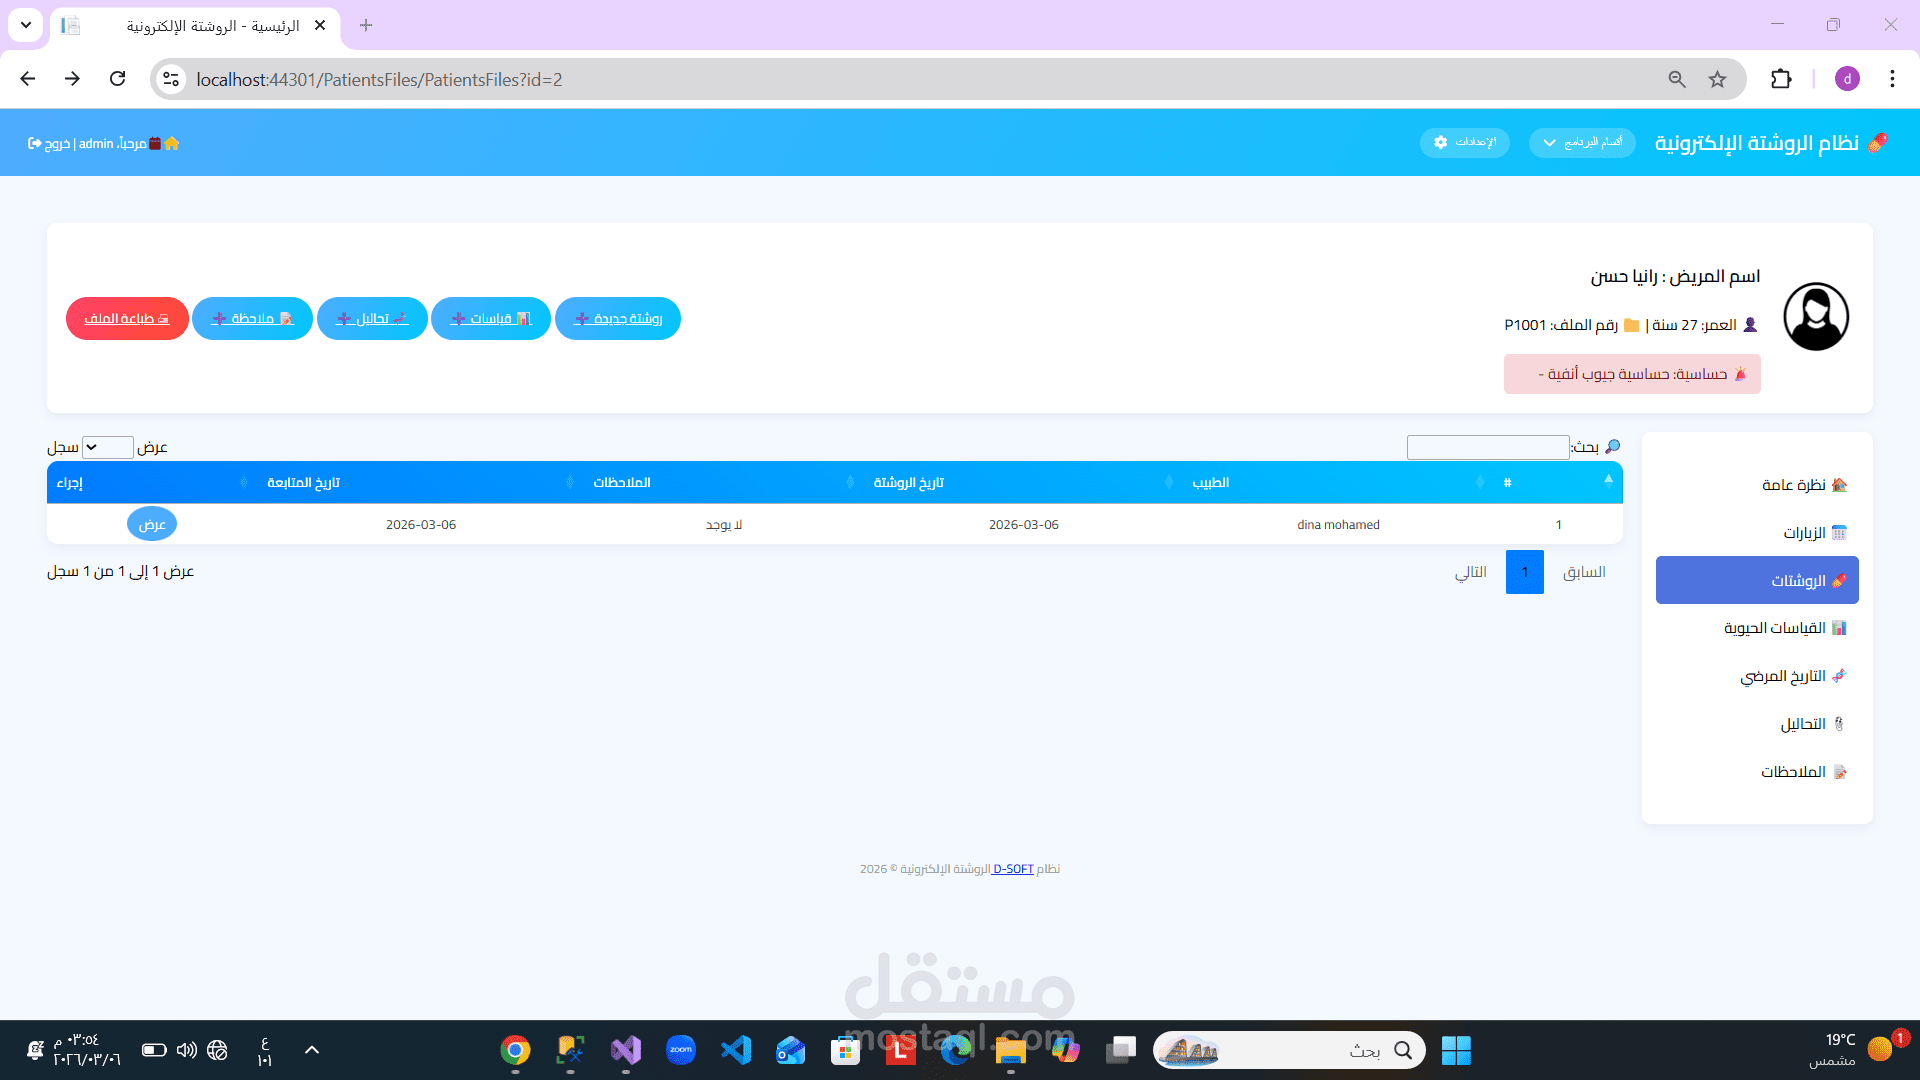Viewport: 1920px width, 1080px height.
Task: Click the patient avatar profile picture
Action: pyautogui.click(x=1816, y=317)
